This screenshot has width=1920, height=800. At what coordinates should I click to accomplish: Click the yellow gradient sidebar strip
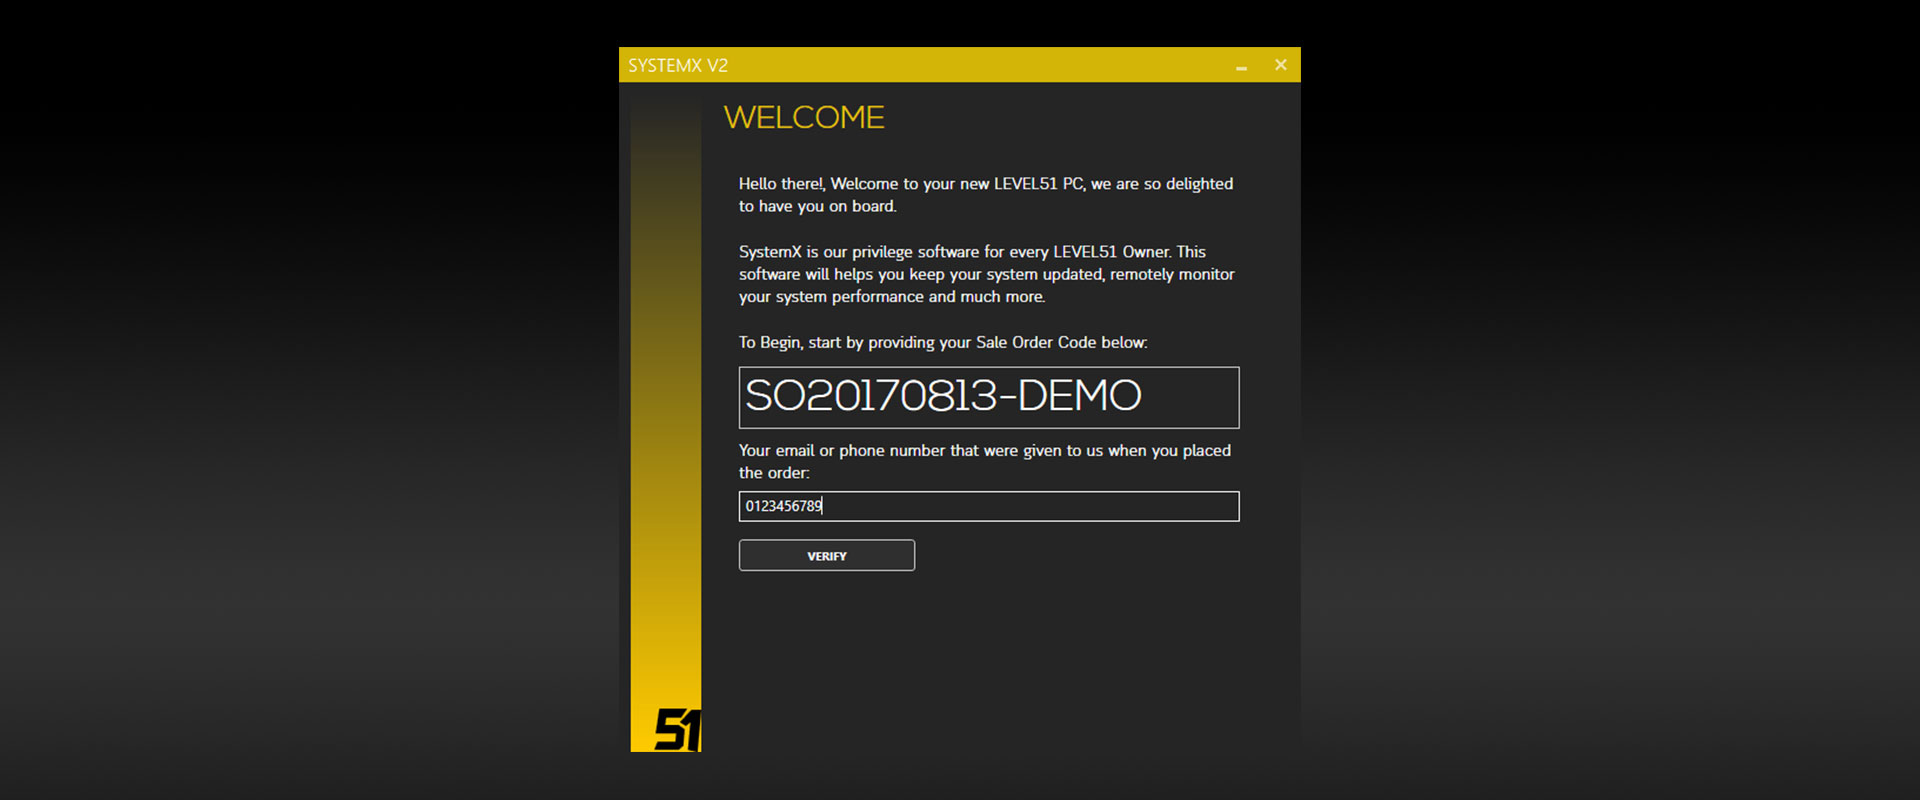(665, 400)
